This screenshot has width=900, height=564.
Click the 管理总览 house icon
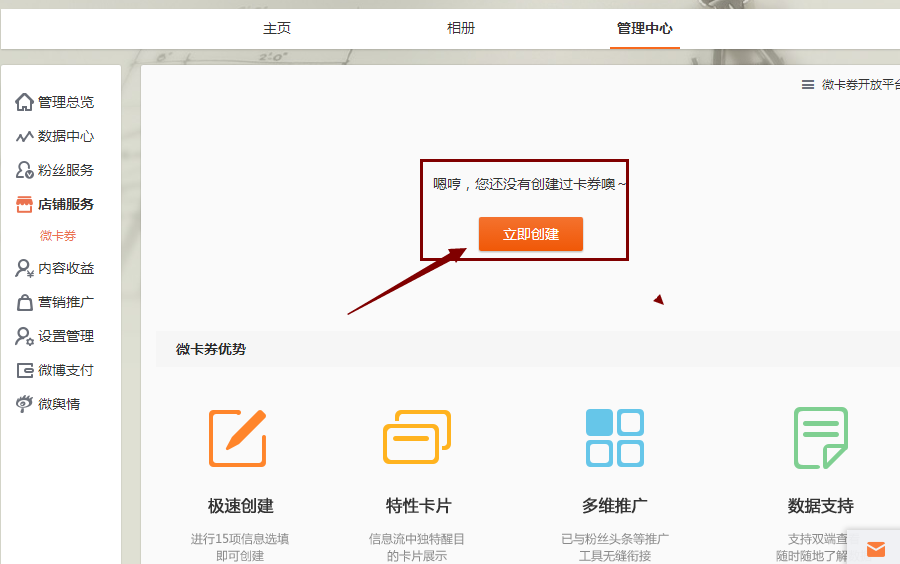pos(25,102)
